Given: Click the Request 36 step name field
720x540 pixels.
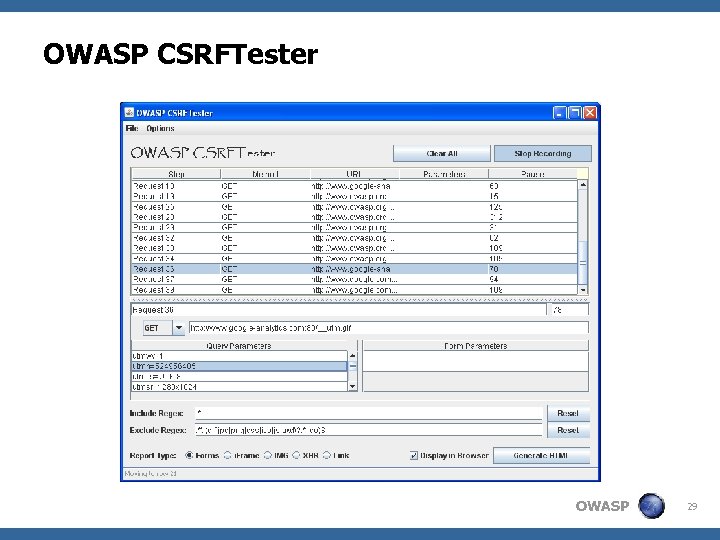Looking at the screenshot, I should (x=339, y=310).
